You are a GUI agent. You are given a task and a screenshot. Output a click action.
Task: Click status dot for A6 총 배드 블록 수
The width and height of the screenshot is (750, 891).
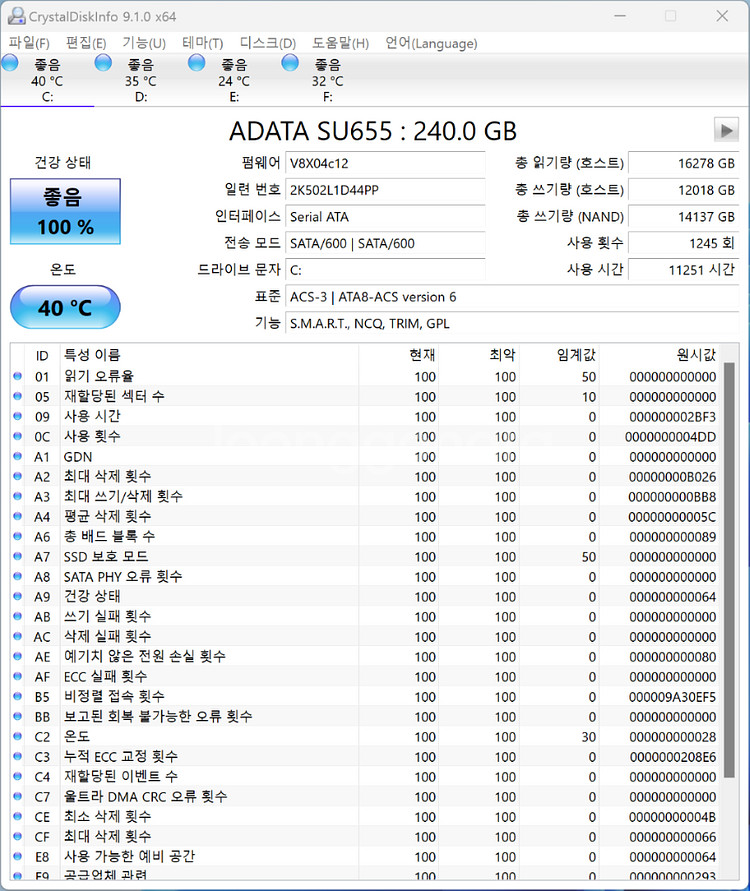pyautogui.click(x=18, y=536)
